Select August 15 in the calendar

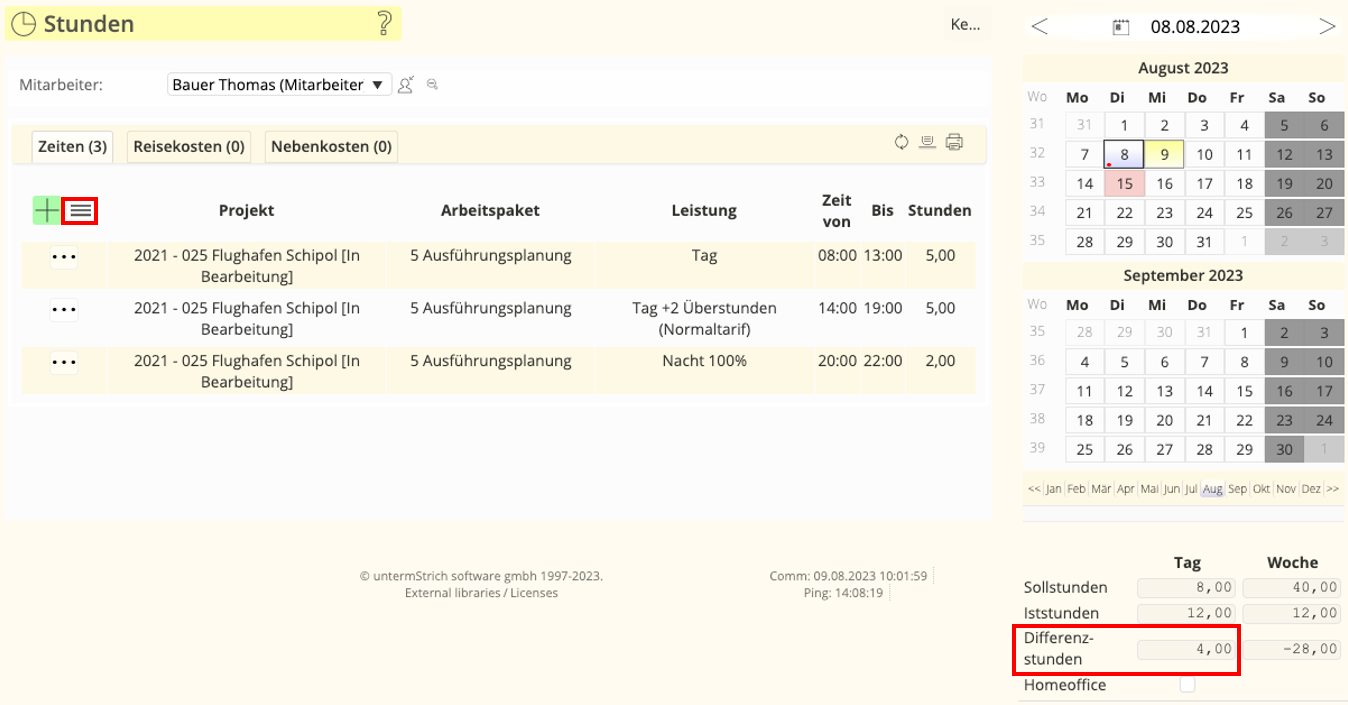1124,184
